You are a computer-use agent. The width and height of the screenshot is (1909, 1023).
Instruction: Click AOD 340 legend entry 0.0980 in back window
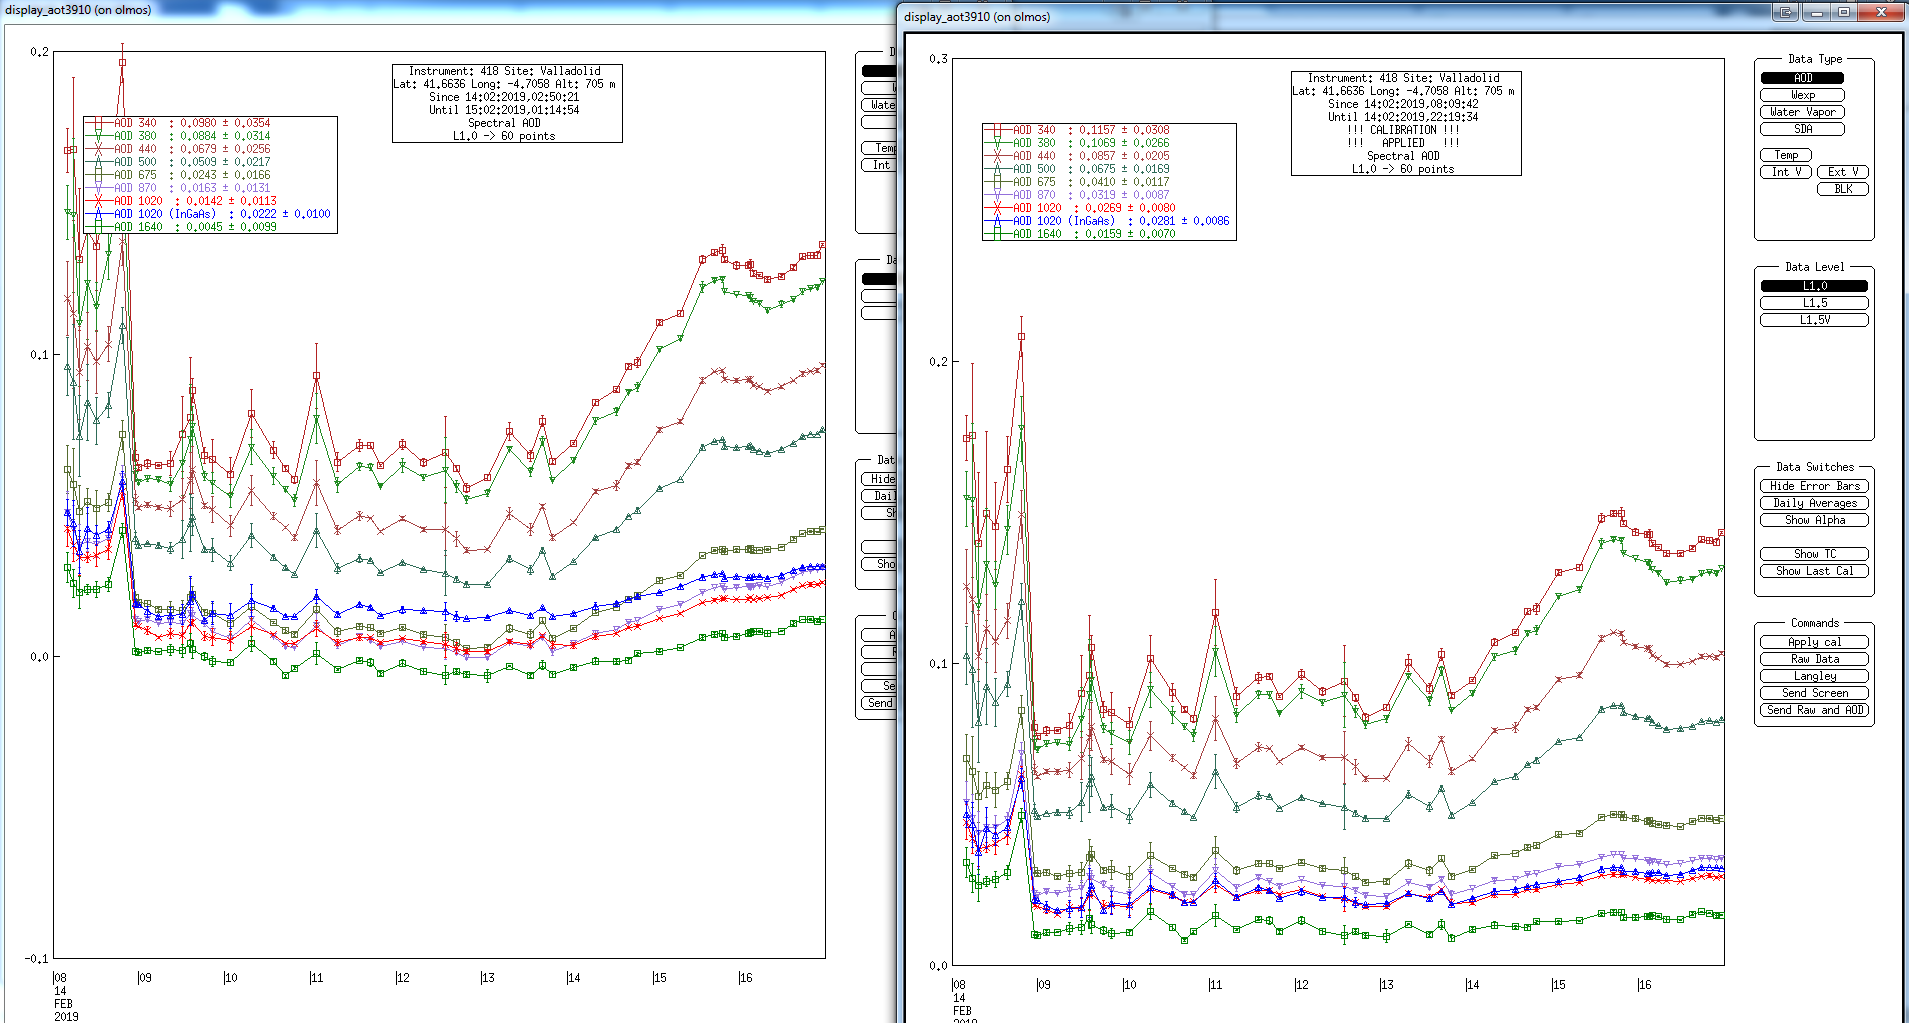178,123
